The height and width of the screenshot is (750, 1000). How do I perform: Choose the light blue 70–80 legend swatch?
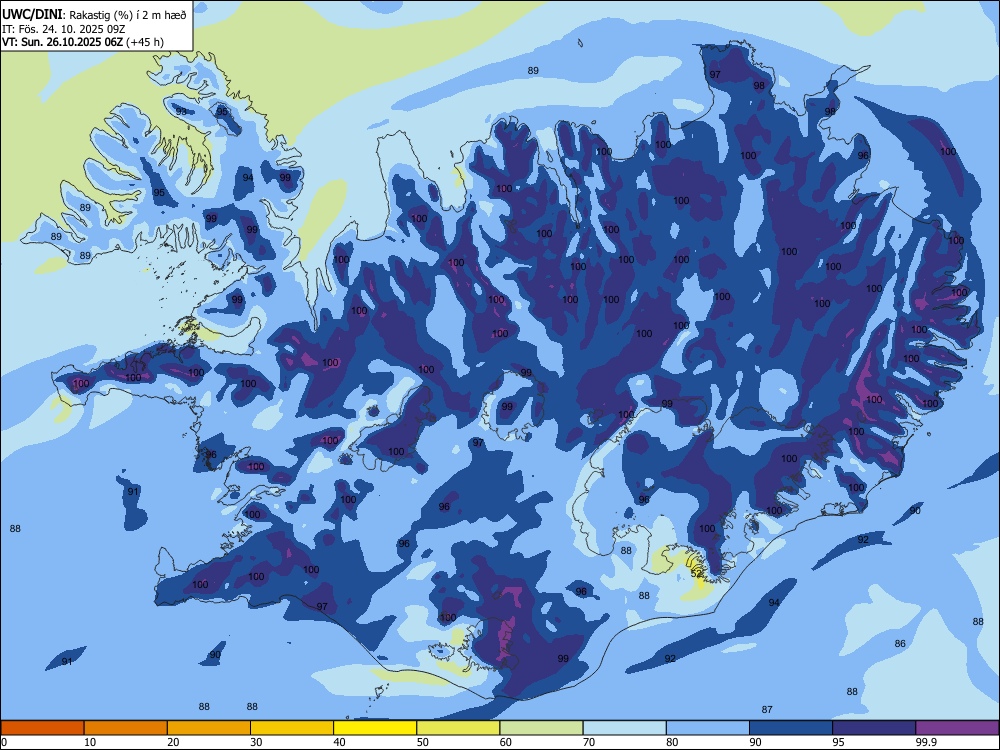[x=625, y=728]
